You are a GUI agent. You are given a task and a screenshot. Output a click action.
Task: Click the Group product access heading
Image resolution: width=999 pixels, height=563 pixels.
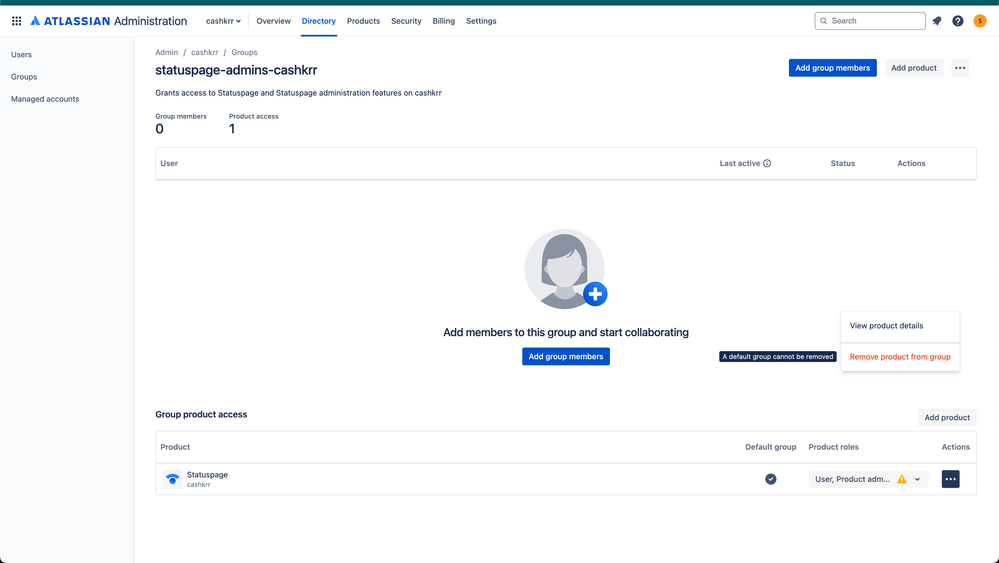pyautogui.click(x=201, y=415)
